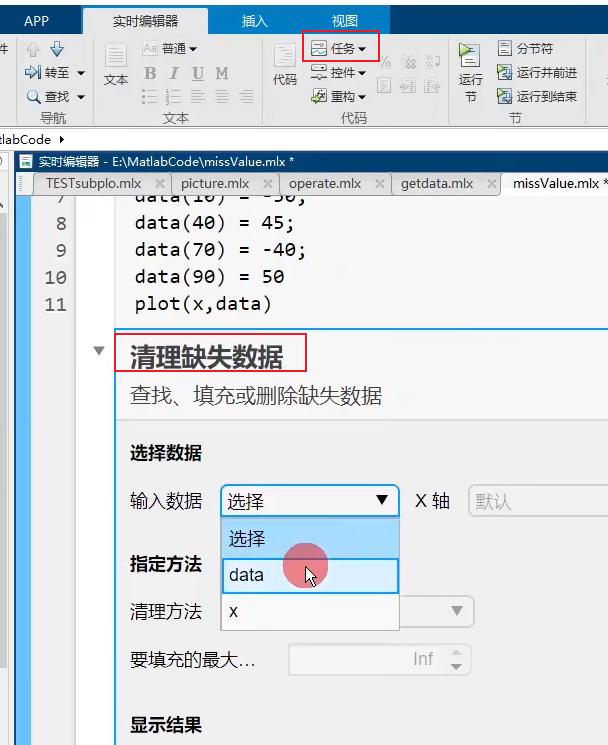The image size is (608, 745).
Task: Toggle italic text formatting
Action: (x=174, y=73)
